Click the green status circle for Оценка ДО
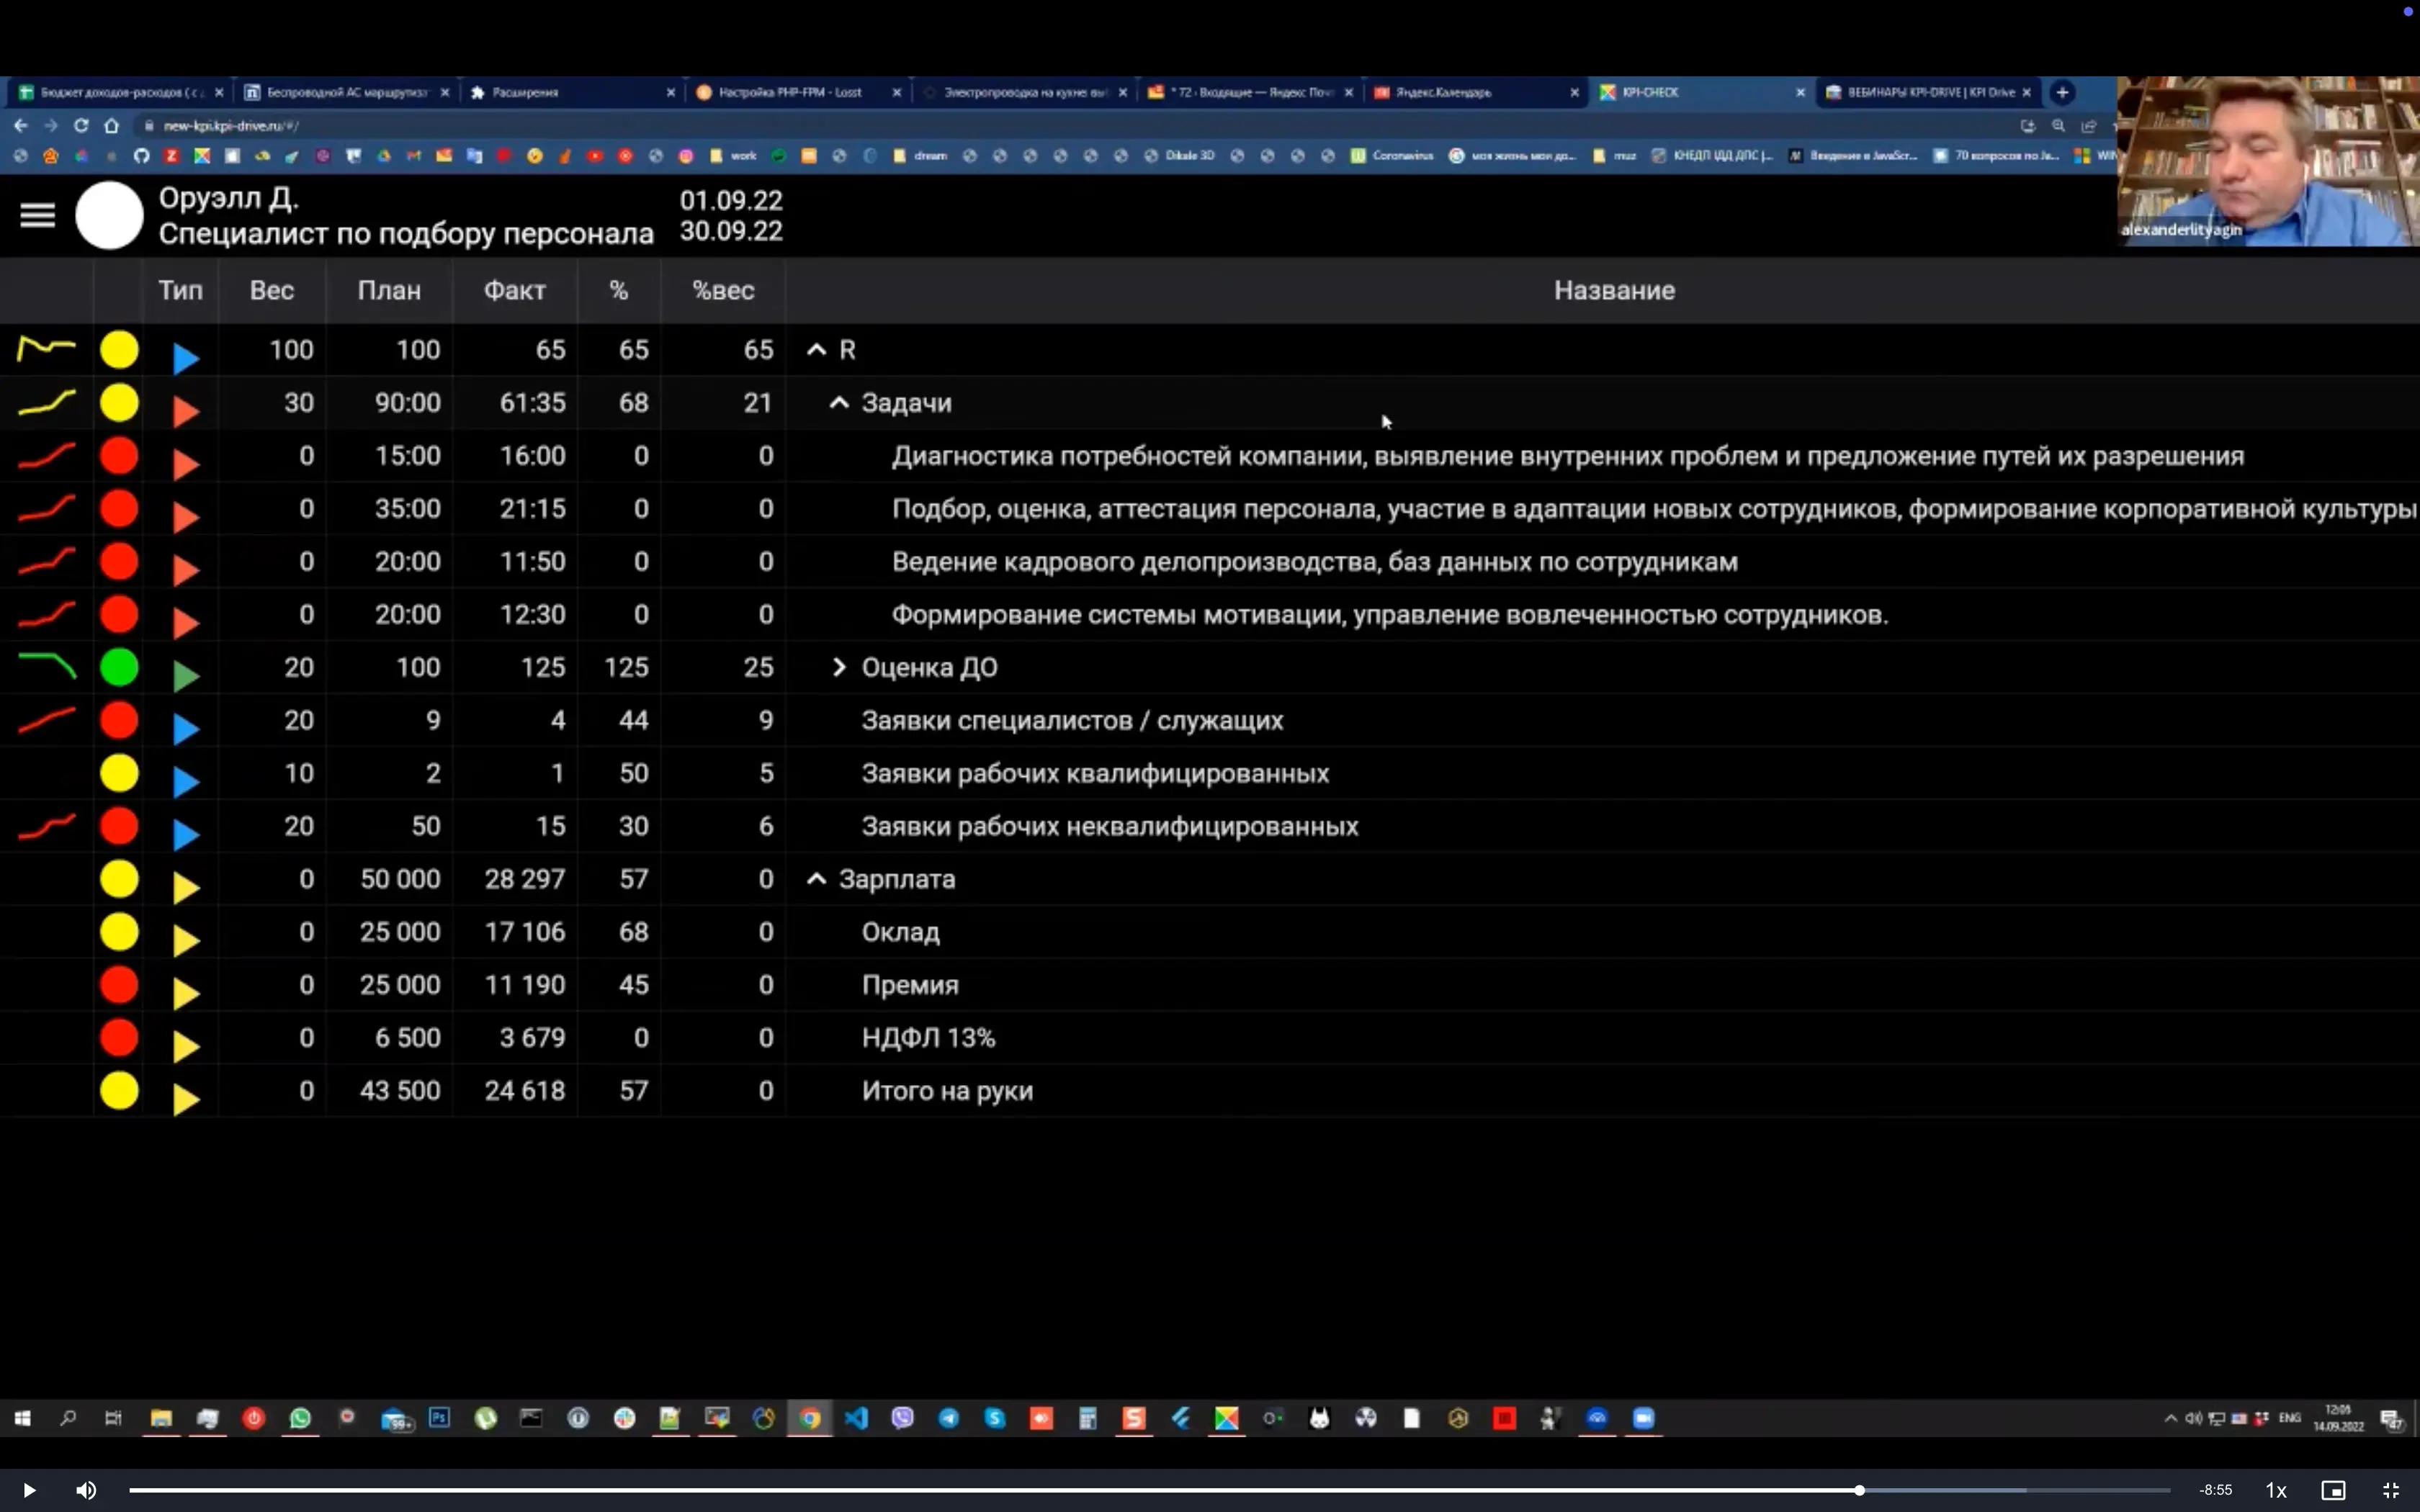Image resolution: width=2420 pixels, height=1512 pixels. tap(119, 667)
